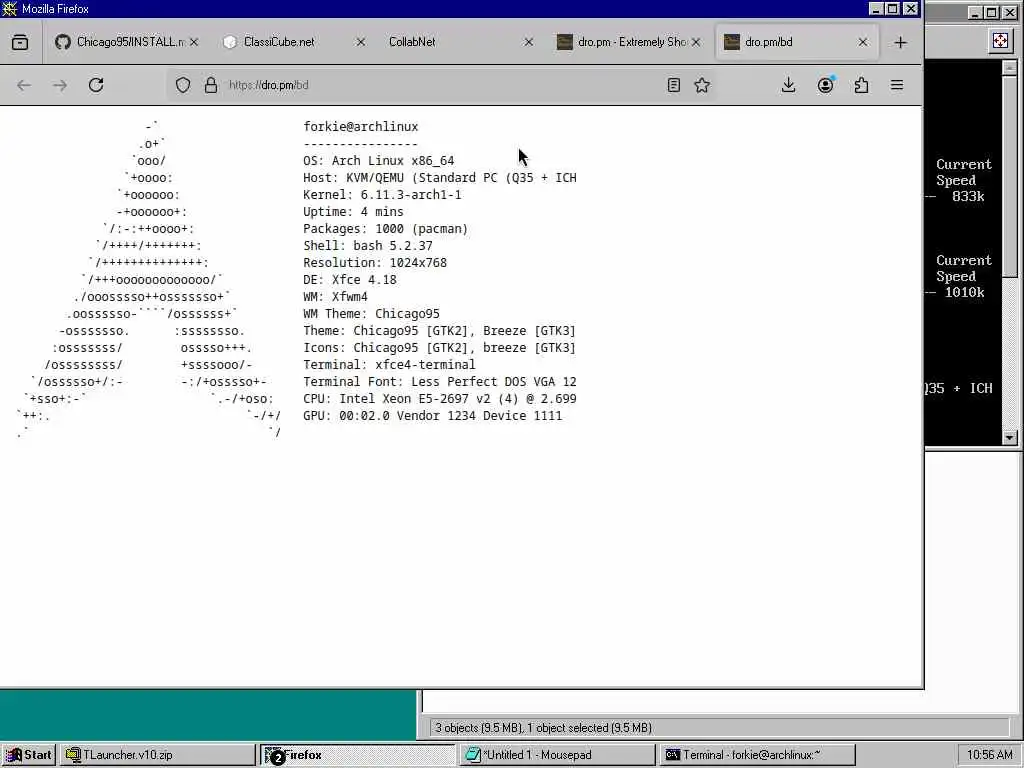The height and width of the screenshot is (768, 1024).
Task: Open tracking protection shield icon
Action: 183,85
